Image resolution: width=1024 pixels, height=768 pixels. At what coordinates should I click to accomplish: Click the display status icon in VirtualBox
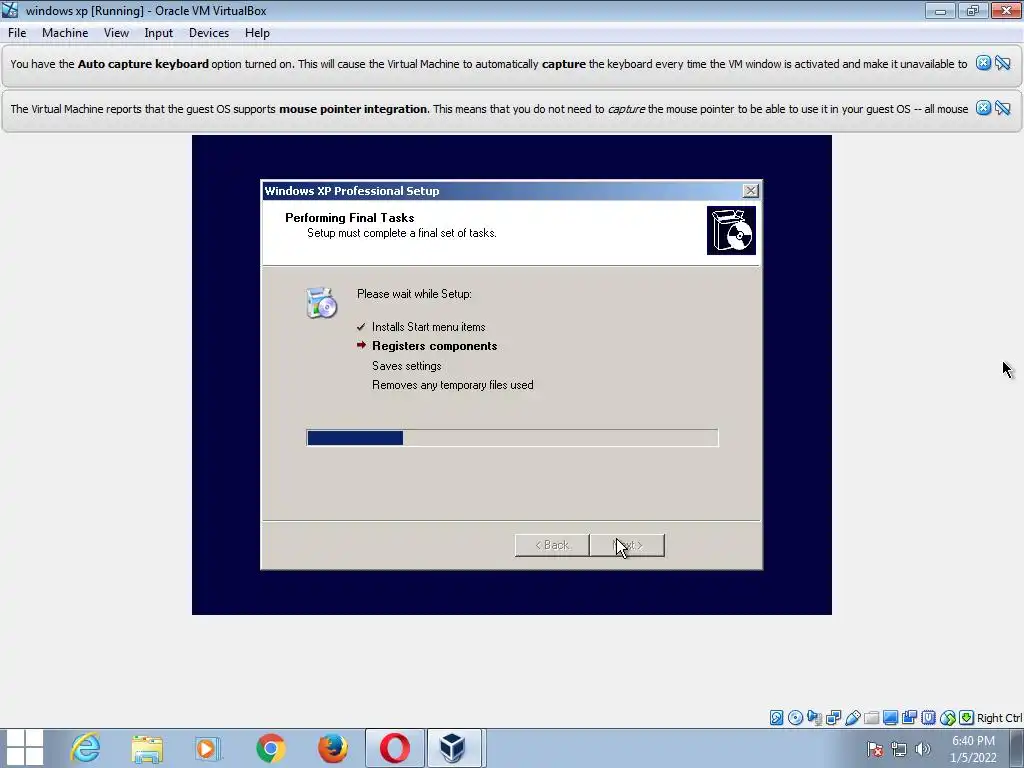coord(890,718)
